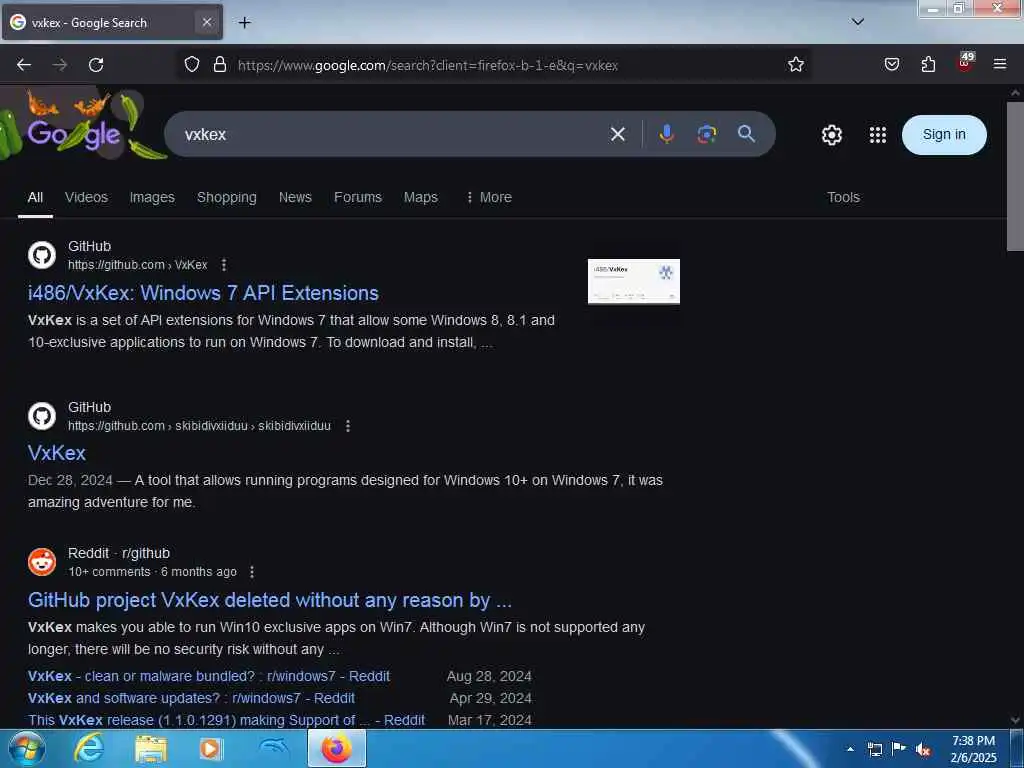Click the Reddit favicon icon

(x=42, y=562)
